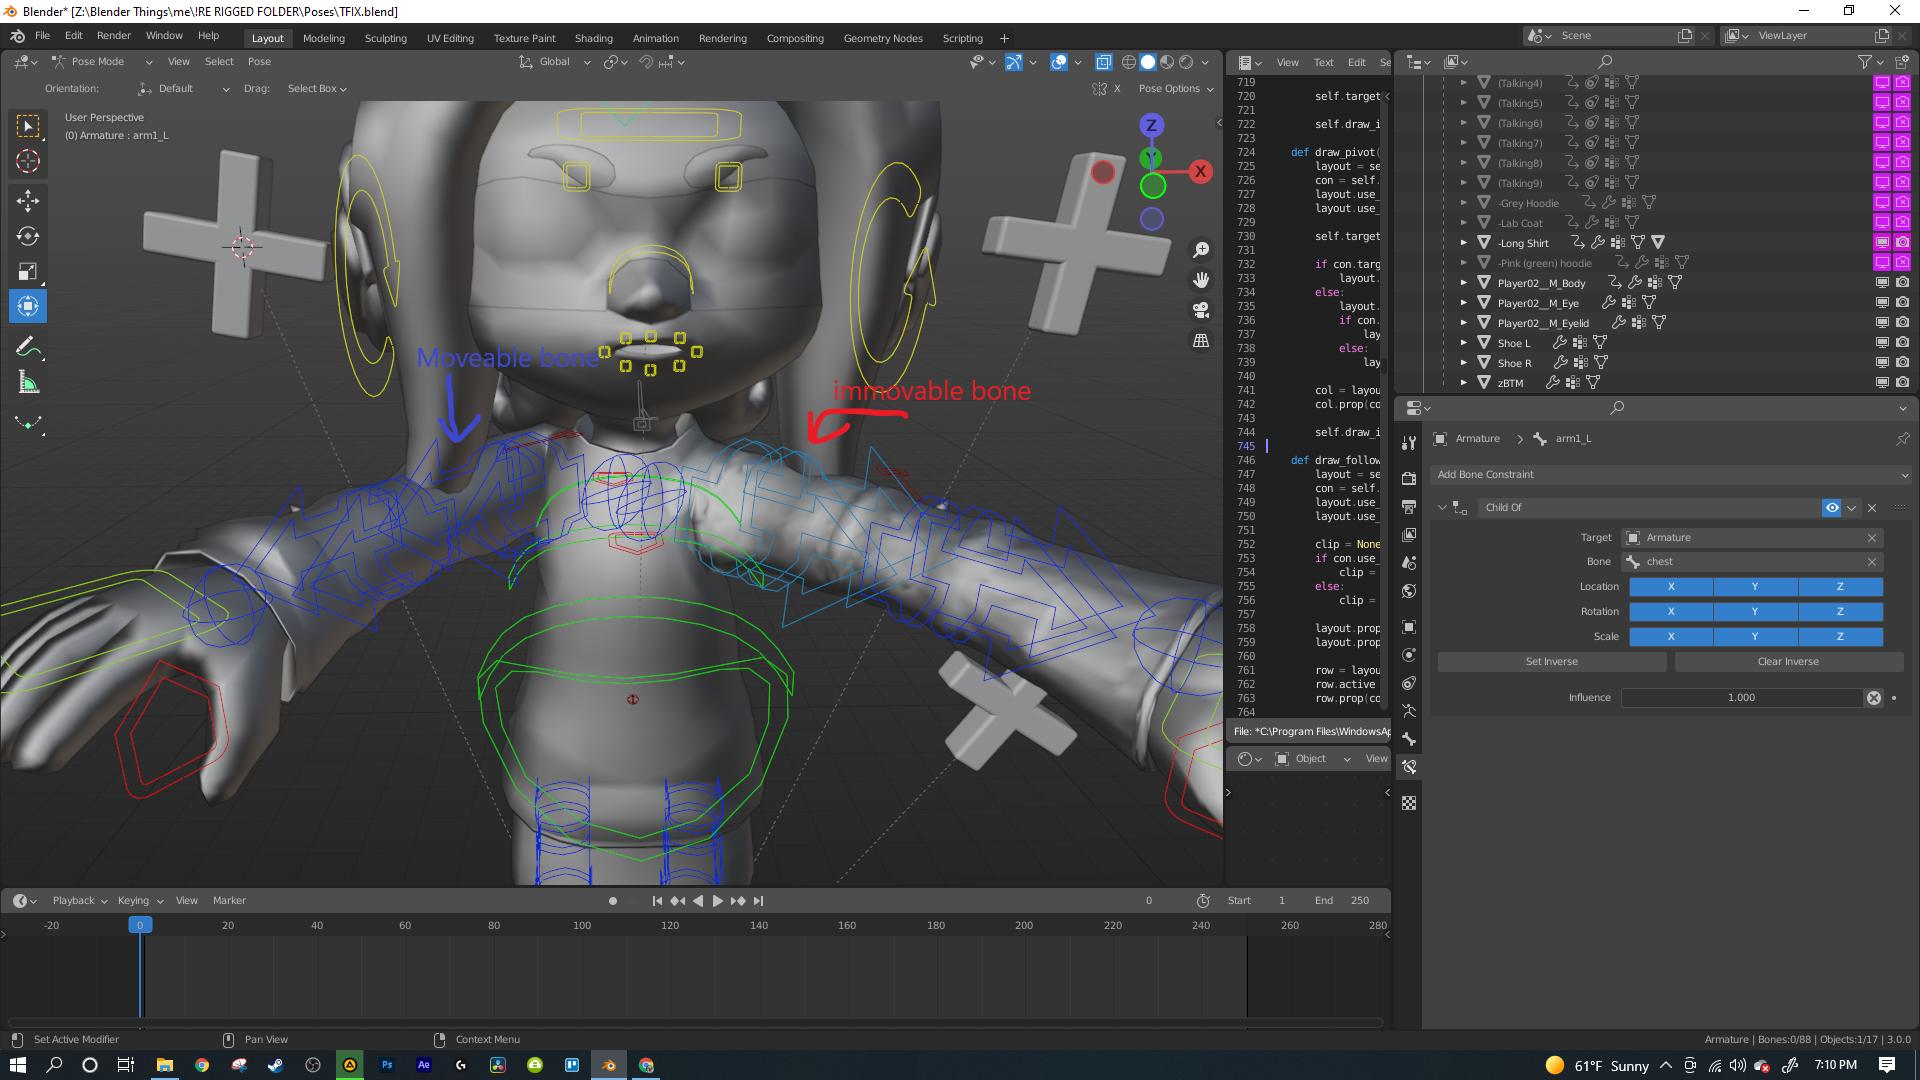Open the Add Bone Constraint dropdown
Image resolution: width=1920 pixels, height=1080 pixels.
(x=1671, y=475)
